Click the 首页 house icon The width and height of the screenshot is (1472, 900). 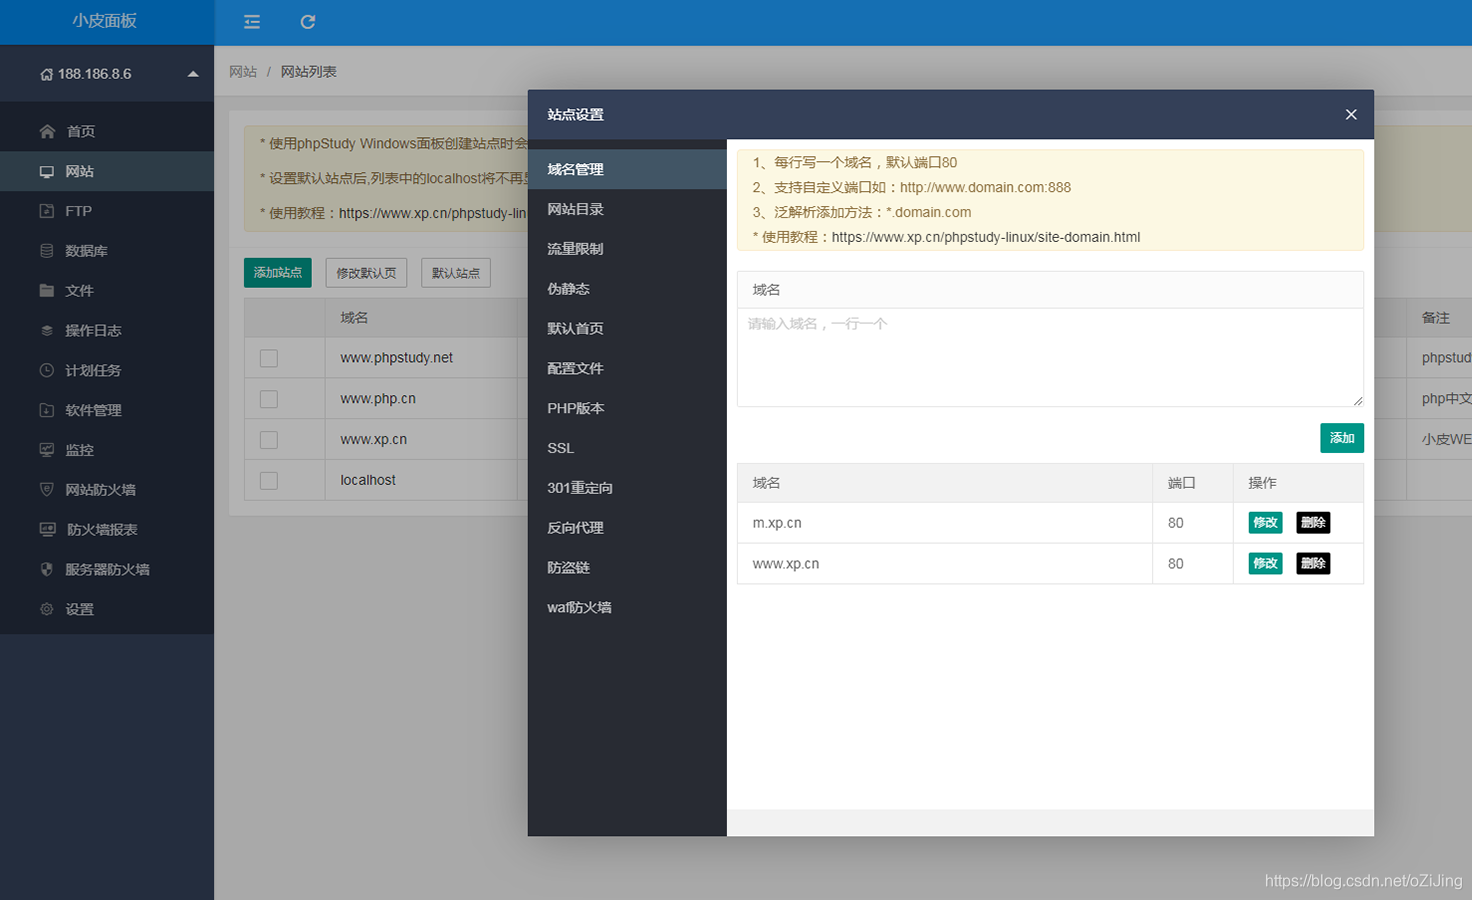pos(47,131)
